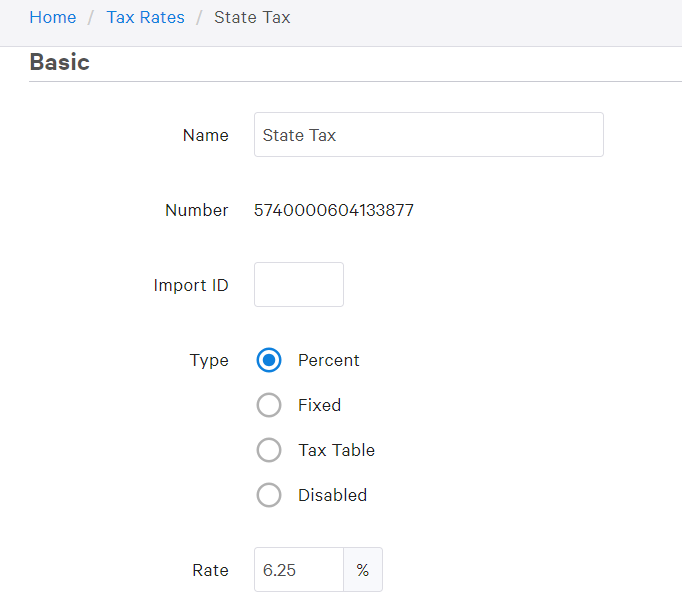The height and width of the screenshot is (607, 682).
Task: Focus the Name input containing State Tax
Action: [x=428, y=135]
